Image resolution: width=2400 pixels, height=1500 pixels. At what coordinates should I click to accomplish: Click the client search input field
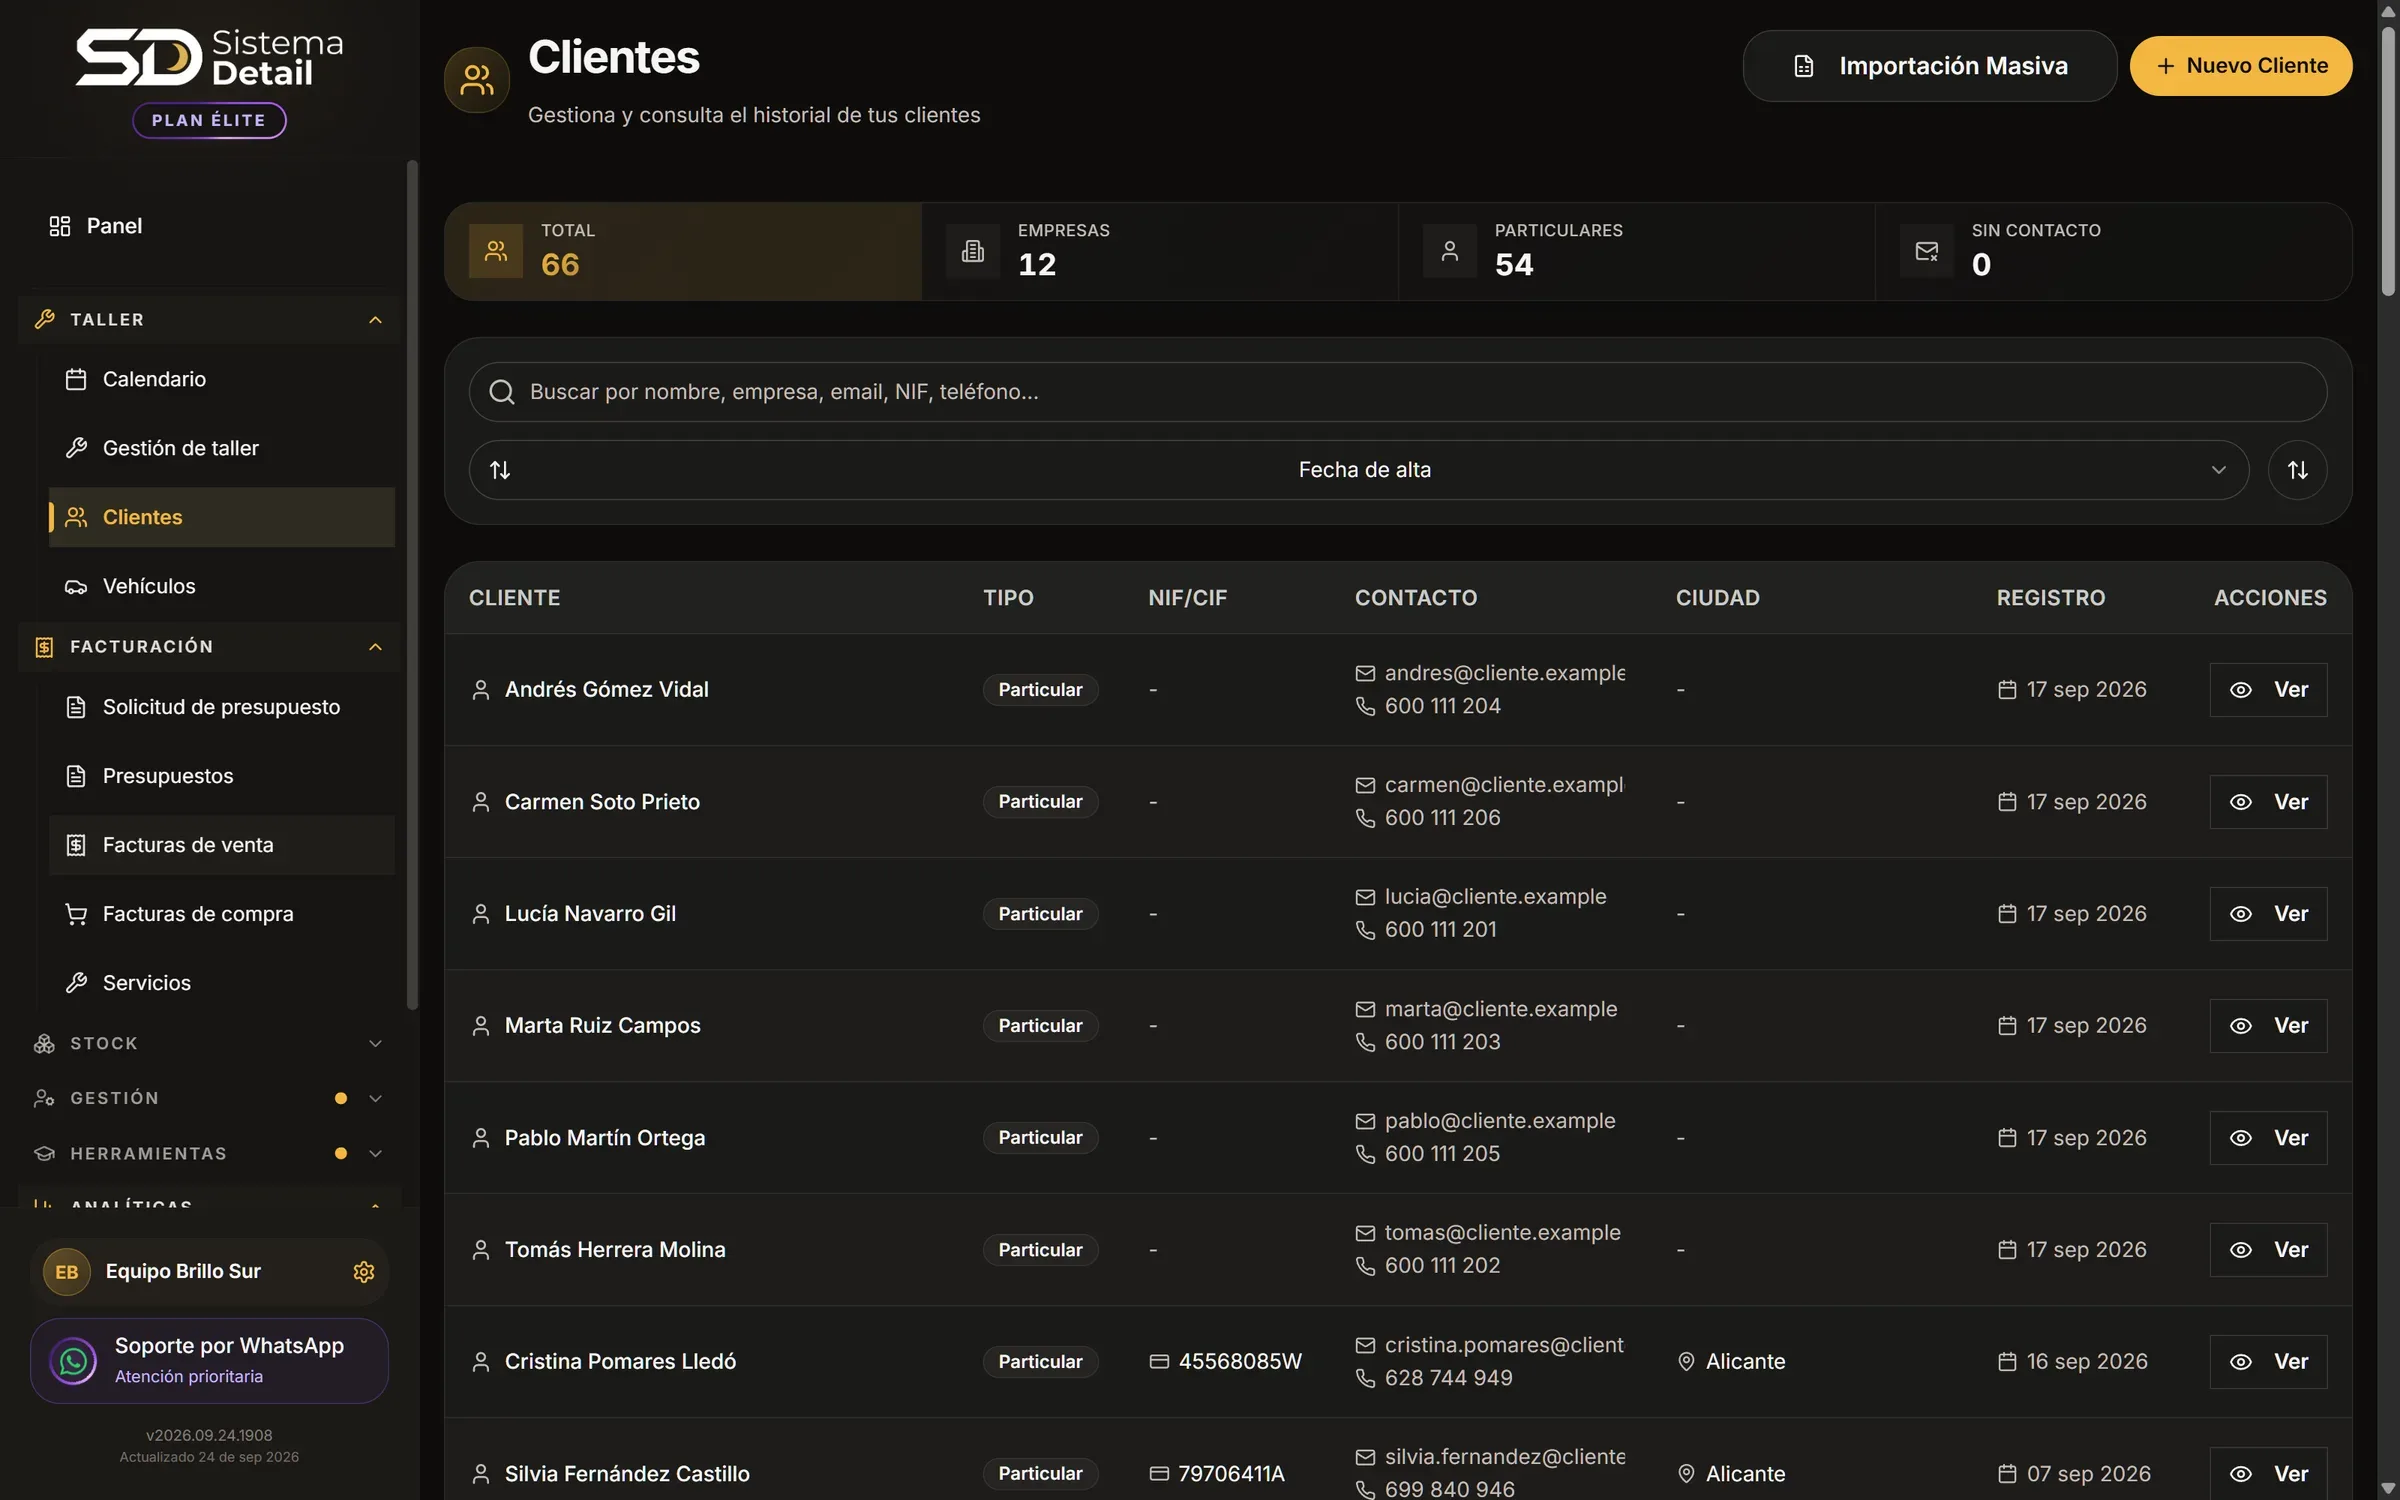click(x=1398, y=392)
